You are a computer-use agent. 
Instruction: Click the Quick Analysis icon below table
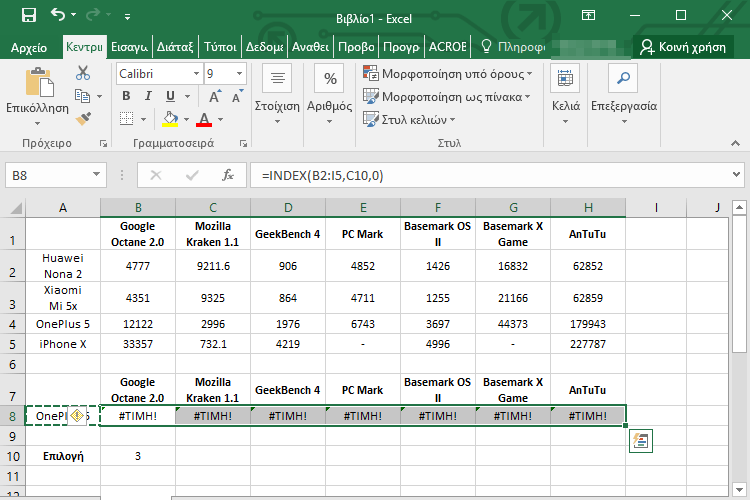pyautogui.click(x=640, y=441)
